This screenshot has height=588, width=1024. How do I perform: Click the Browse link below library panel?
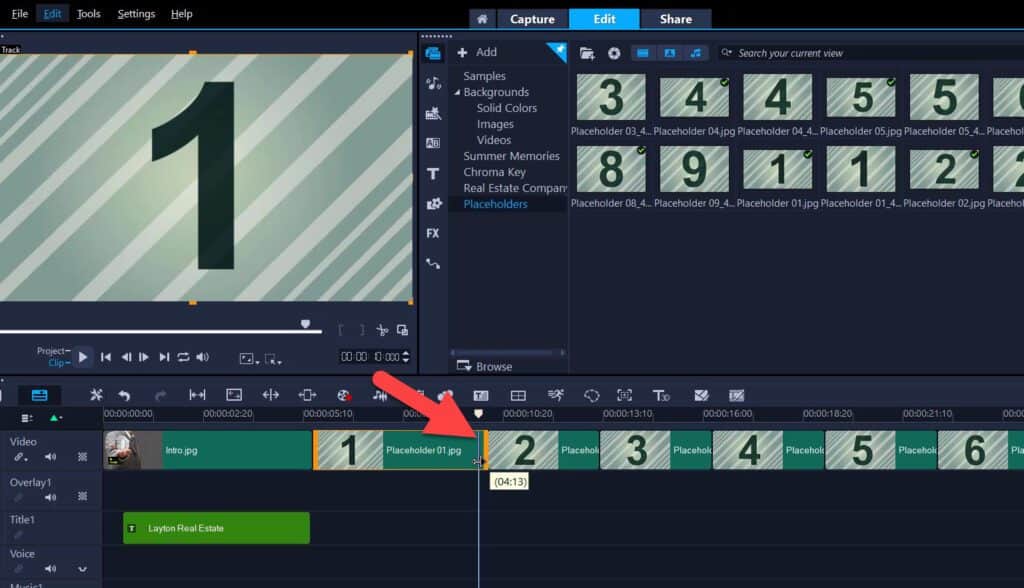(494, 367)
